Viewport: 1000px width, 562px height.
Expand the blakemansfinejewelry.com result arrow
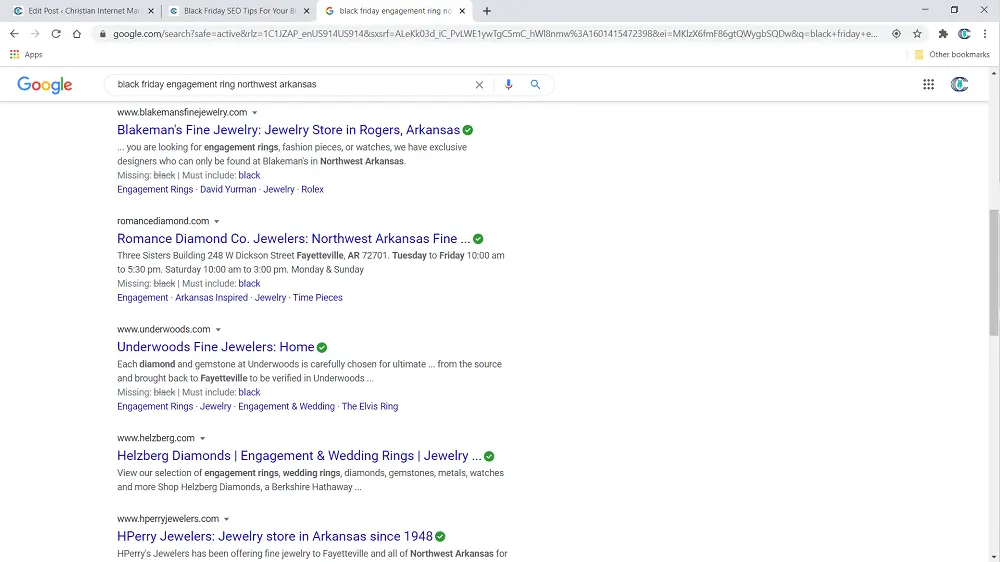coord(254,113)
